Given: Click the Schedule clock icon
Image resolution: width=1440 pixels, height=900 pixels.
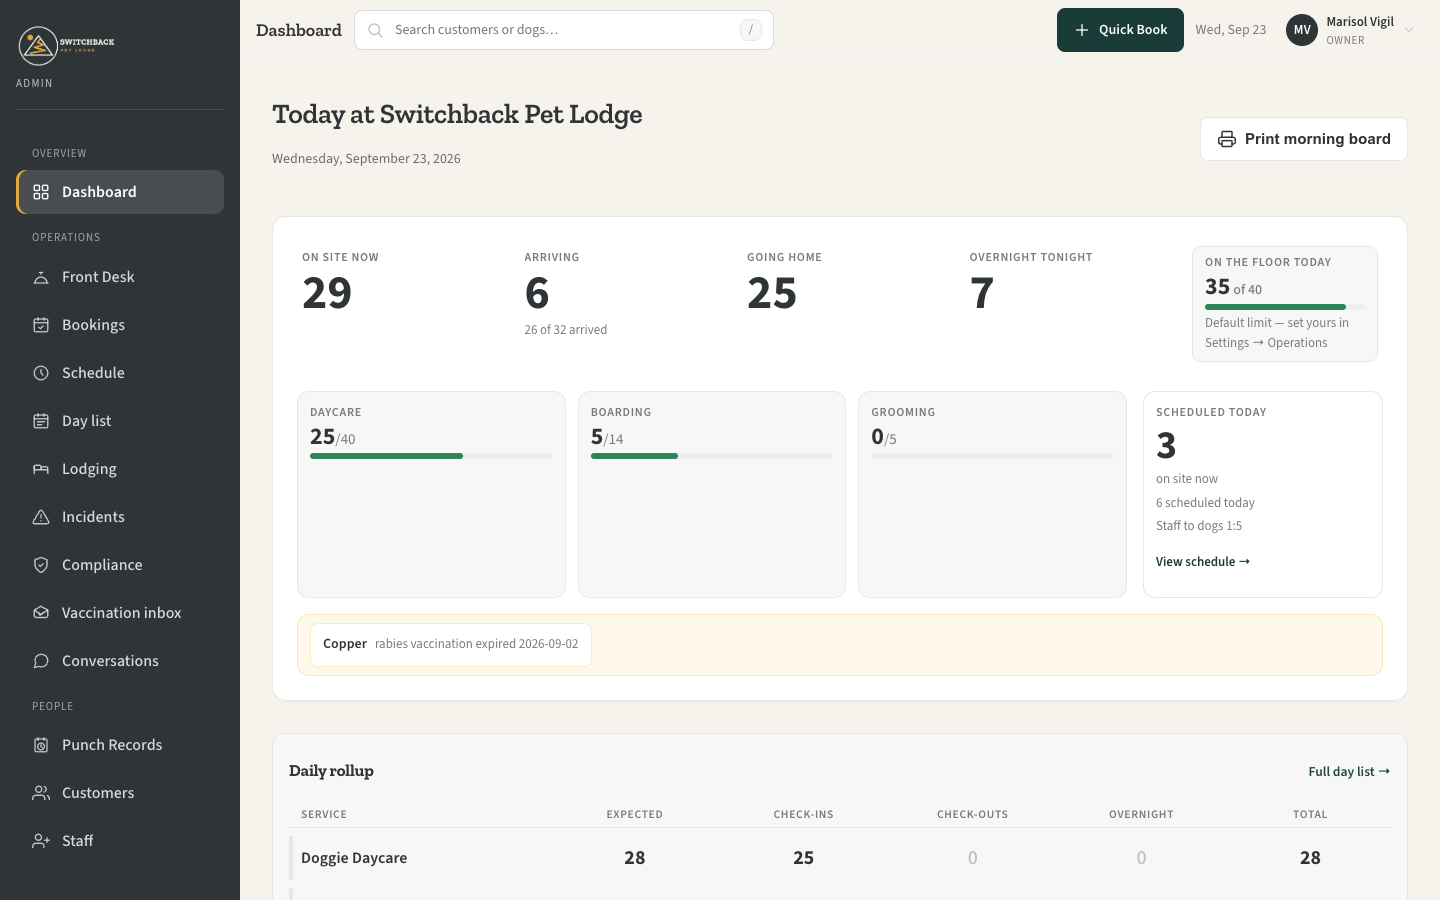Looking at the screenshot, I should point(41,373).
